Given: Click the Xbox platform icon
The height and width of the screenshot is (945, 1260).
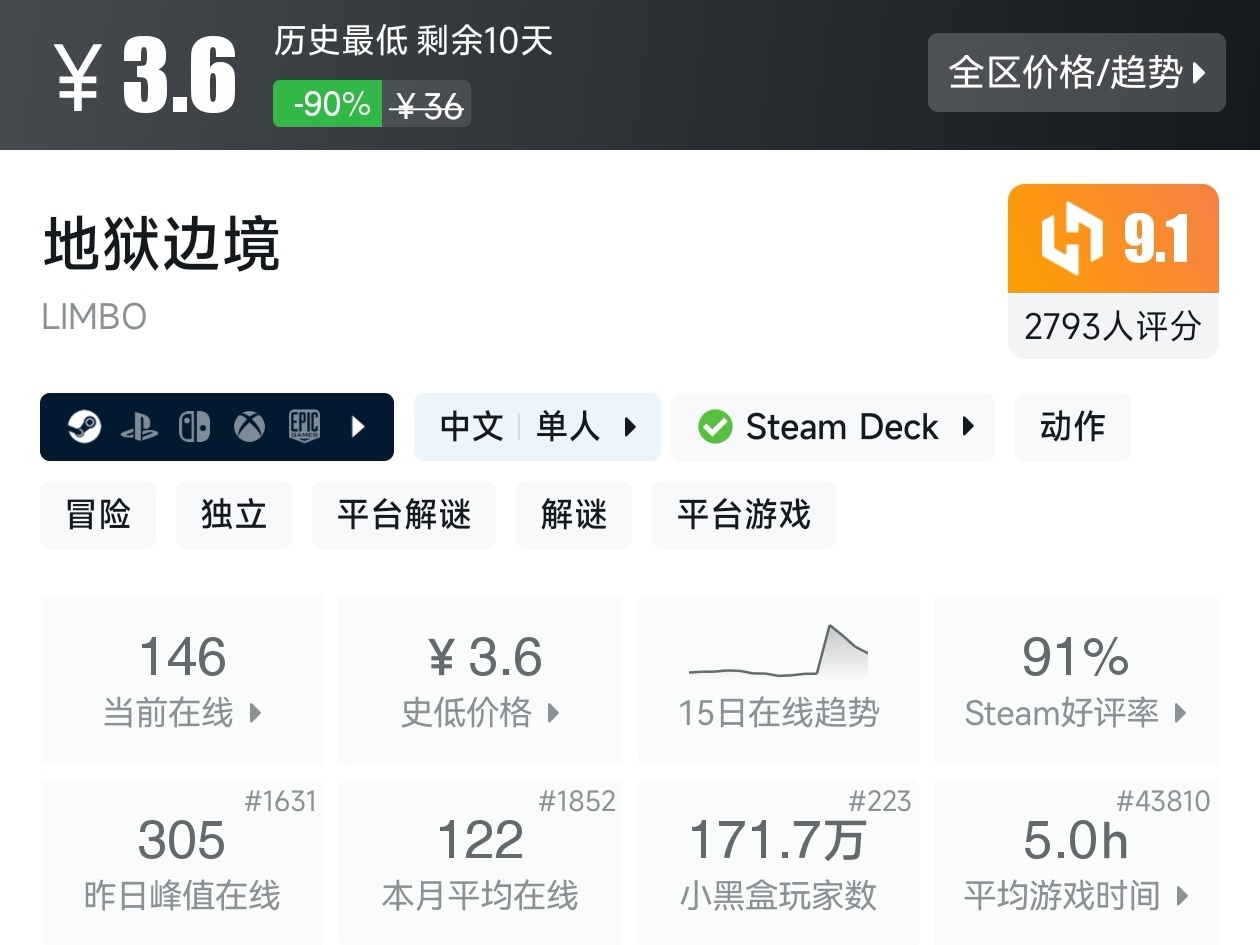Looking at the screenshot, I should 249,427.
